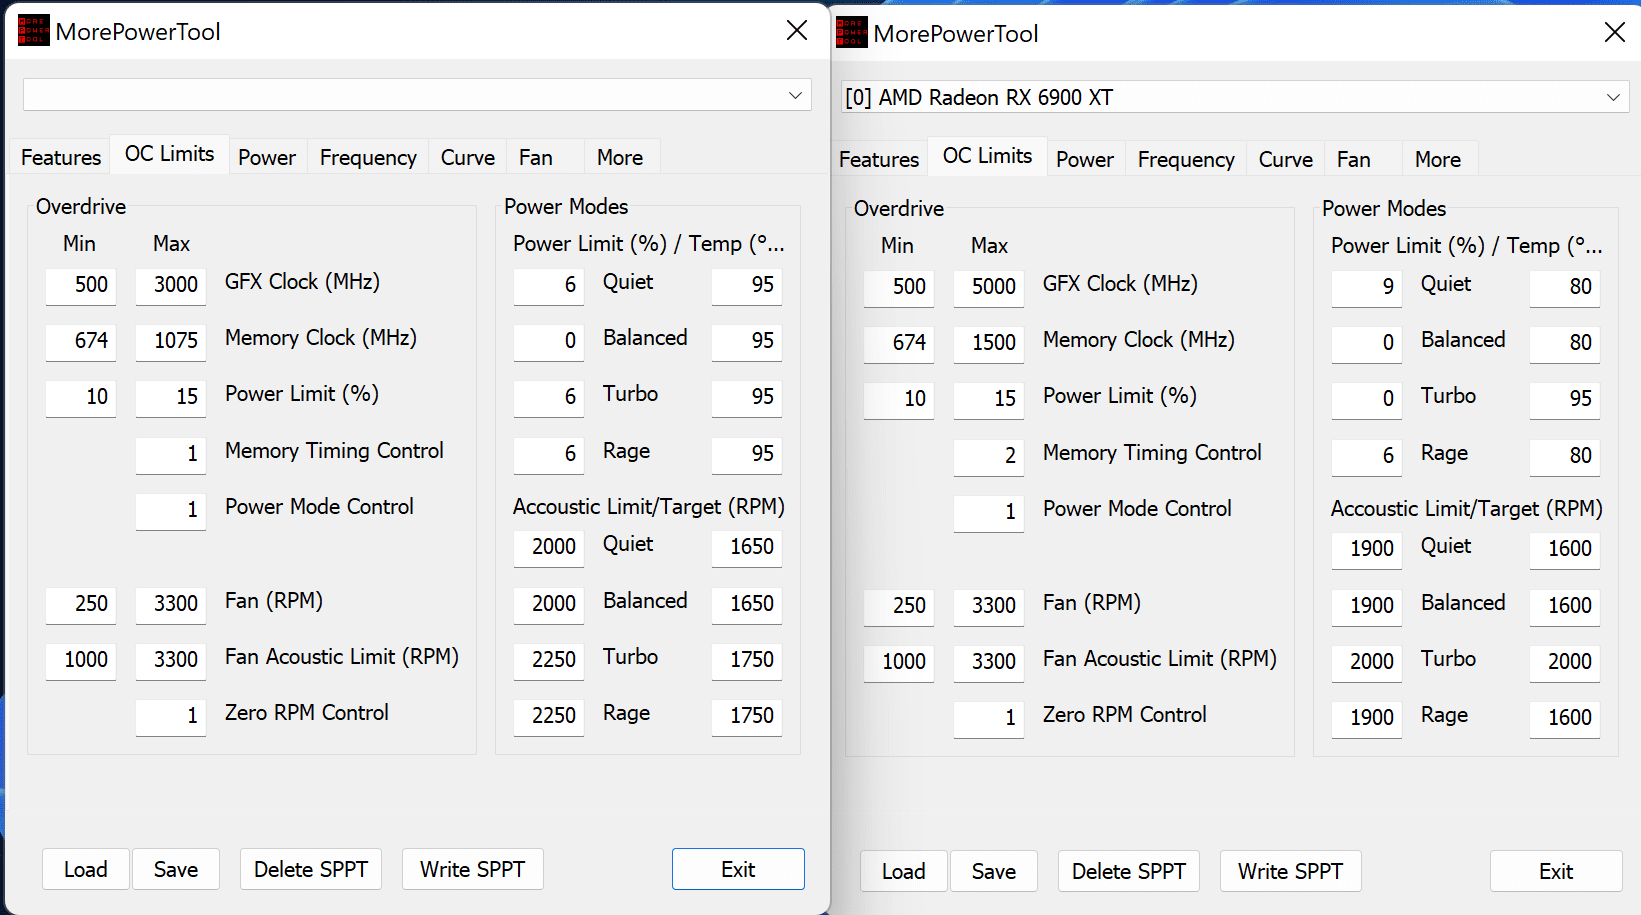Edit Fan RPM max 3300 in right window
1641x915 pixels.
click(x=989, y=606)
